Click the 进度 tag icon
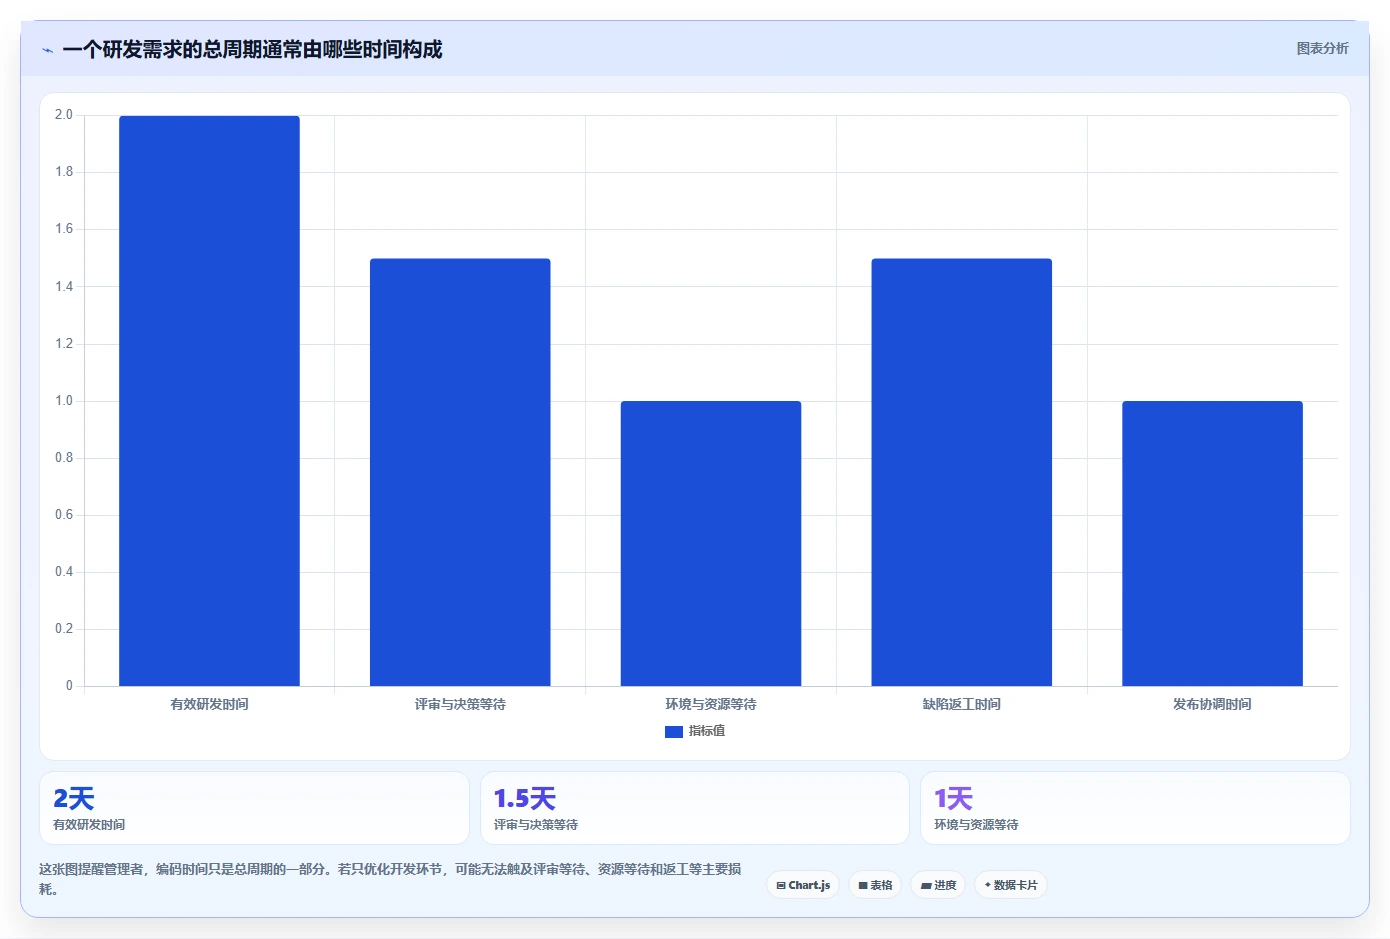This screenshot has height=939, width=1390. [x=926, y=886]
